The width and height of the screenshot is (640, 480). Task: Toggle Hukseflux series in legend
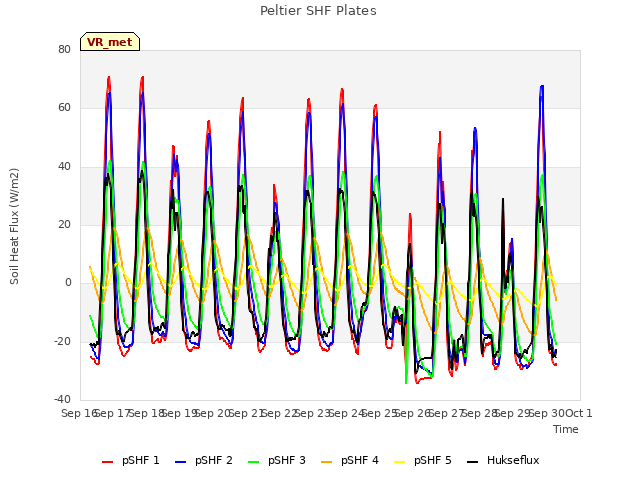click(503, 460)
